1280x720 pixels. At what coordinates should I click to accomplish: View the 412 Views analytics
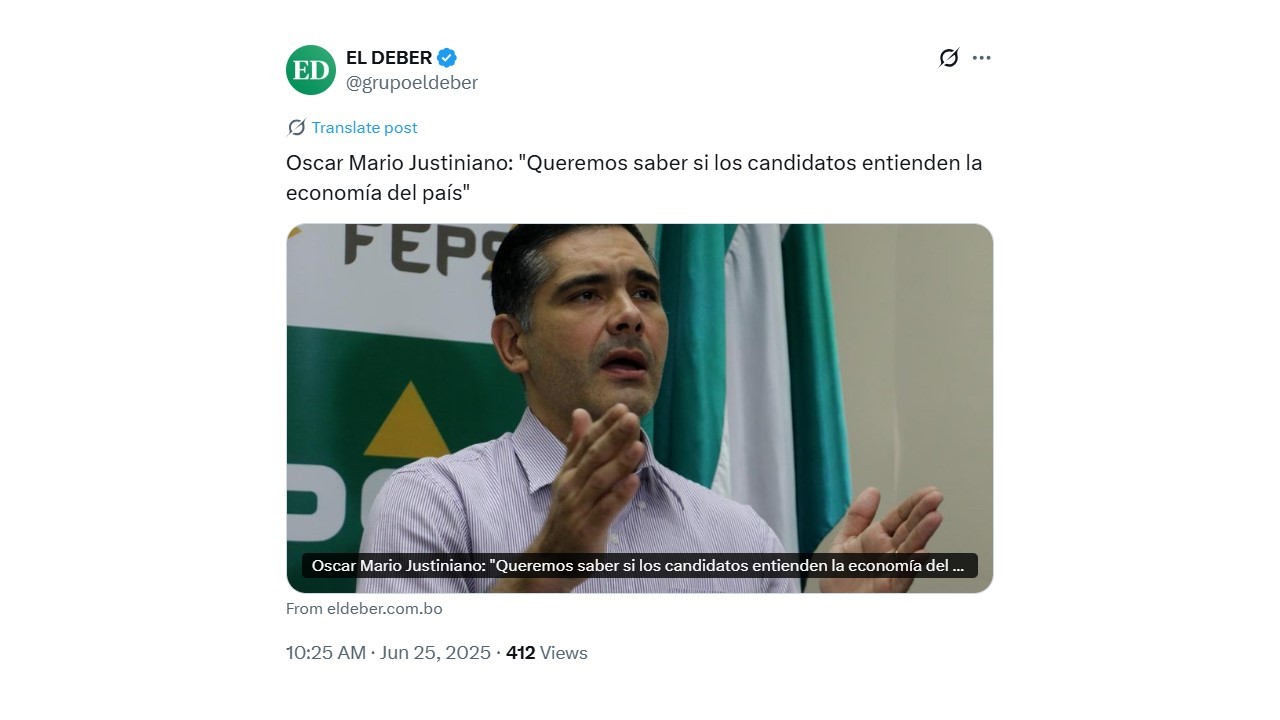pos(547,653)
